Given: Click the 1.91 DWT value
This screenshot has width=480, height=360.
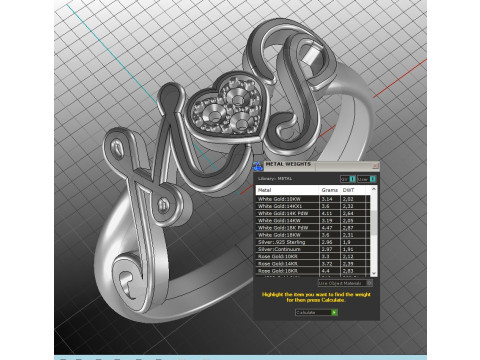Looking at the screenshot, I should coord(348,249).
